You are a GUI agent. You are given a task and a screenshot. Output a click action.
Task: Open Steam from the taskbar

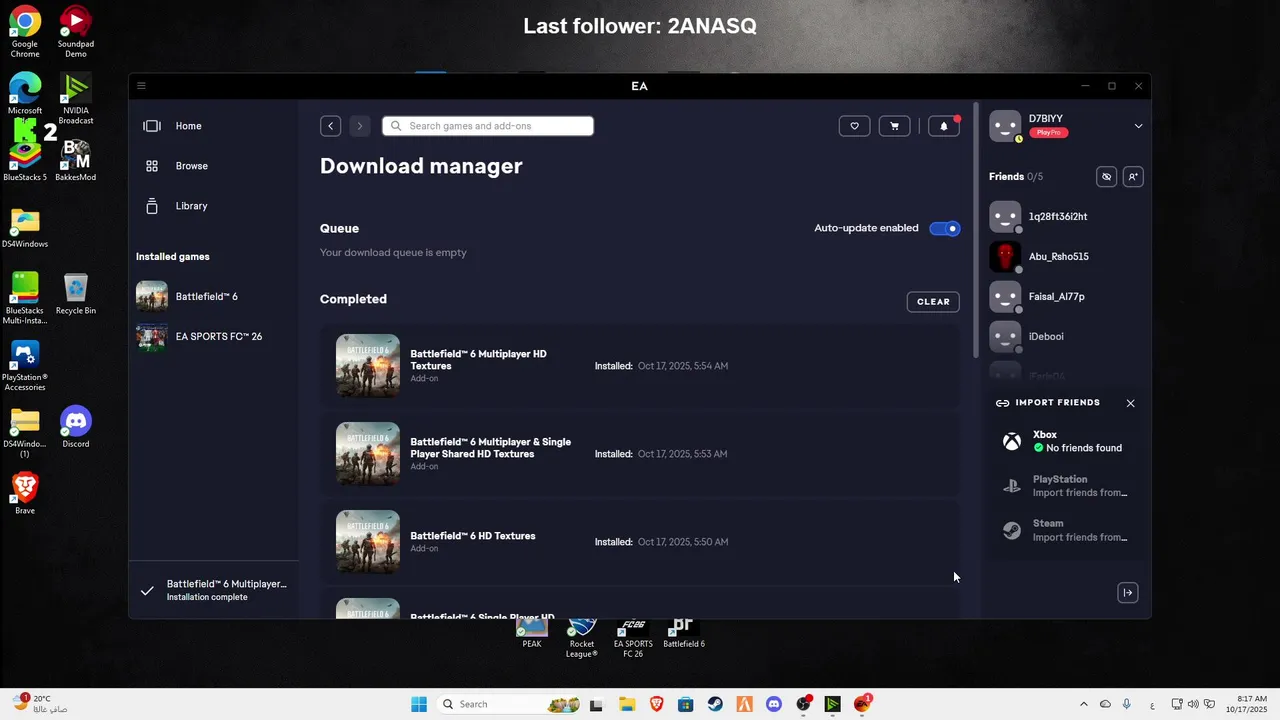click(x=715, y=704)
